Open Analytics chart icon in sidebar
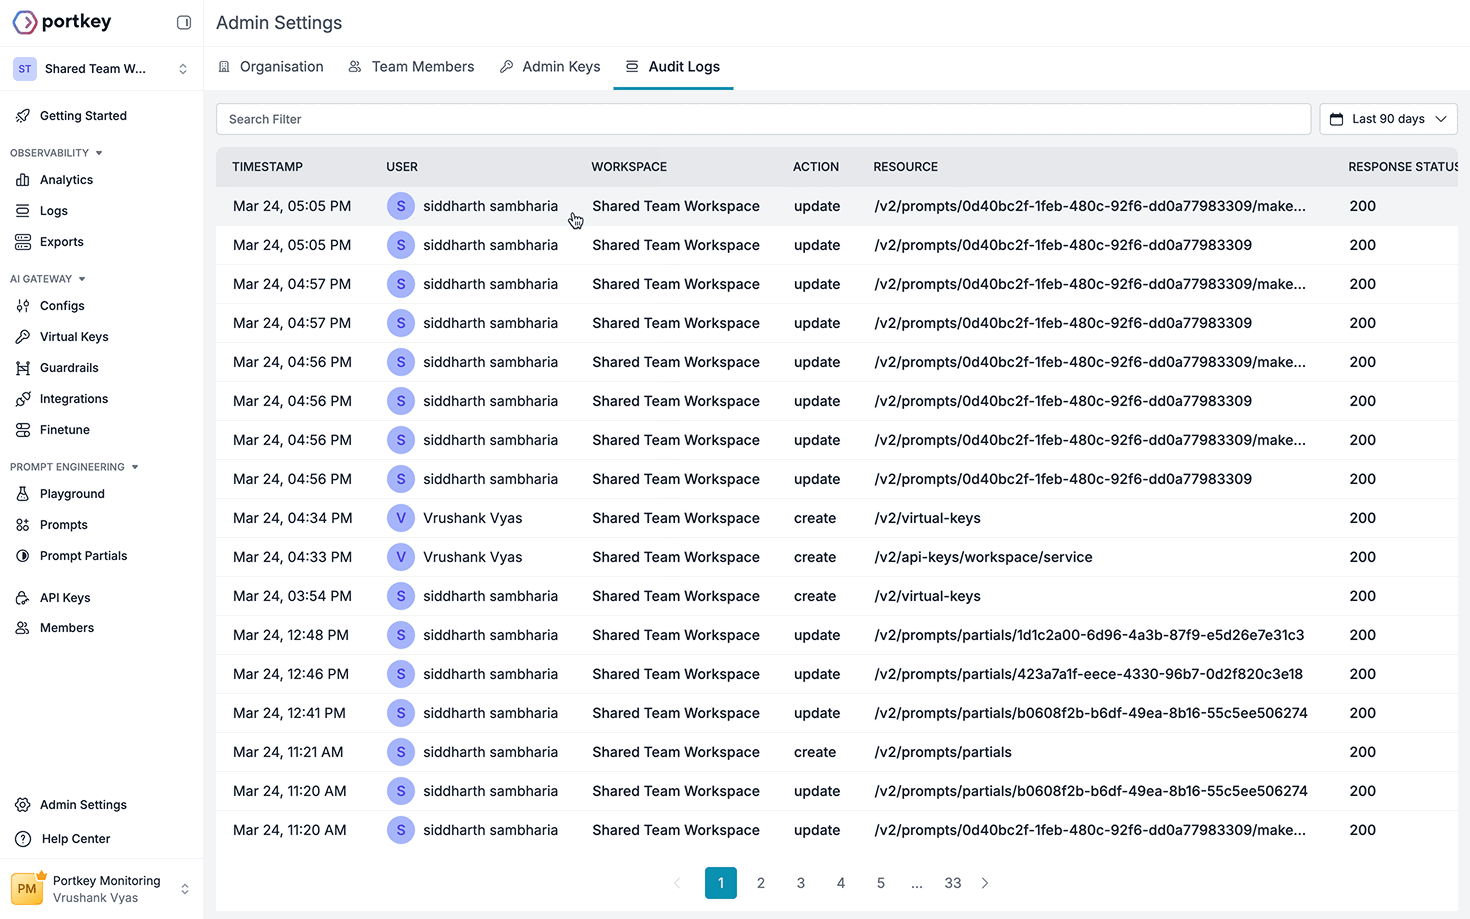 pos(23,180)
